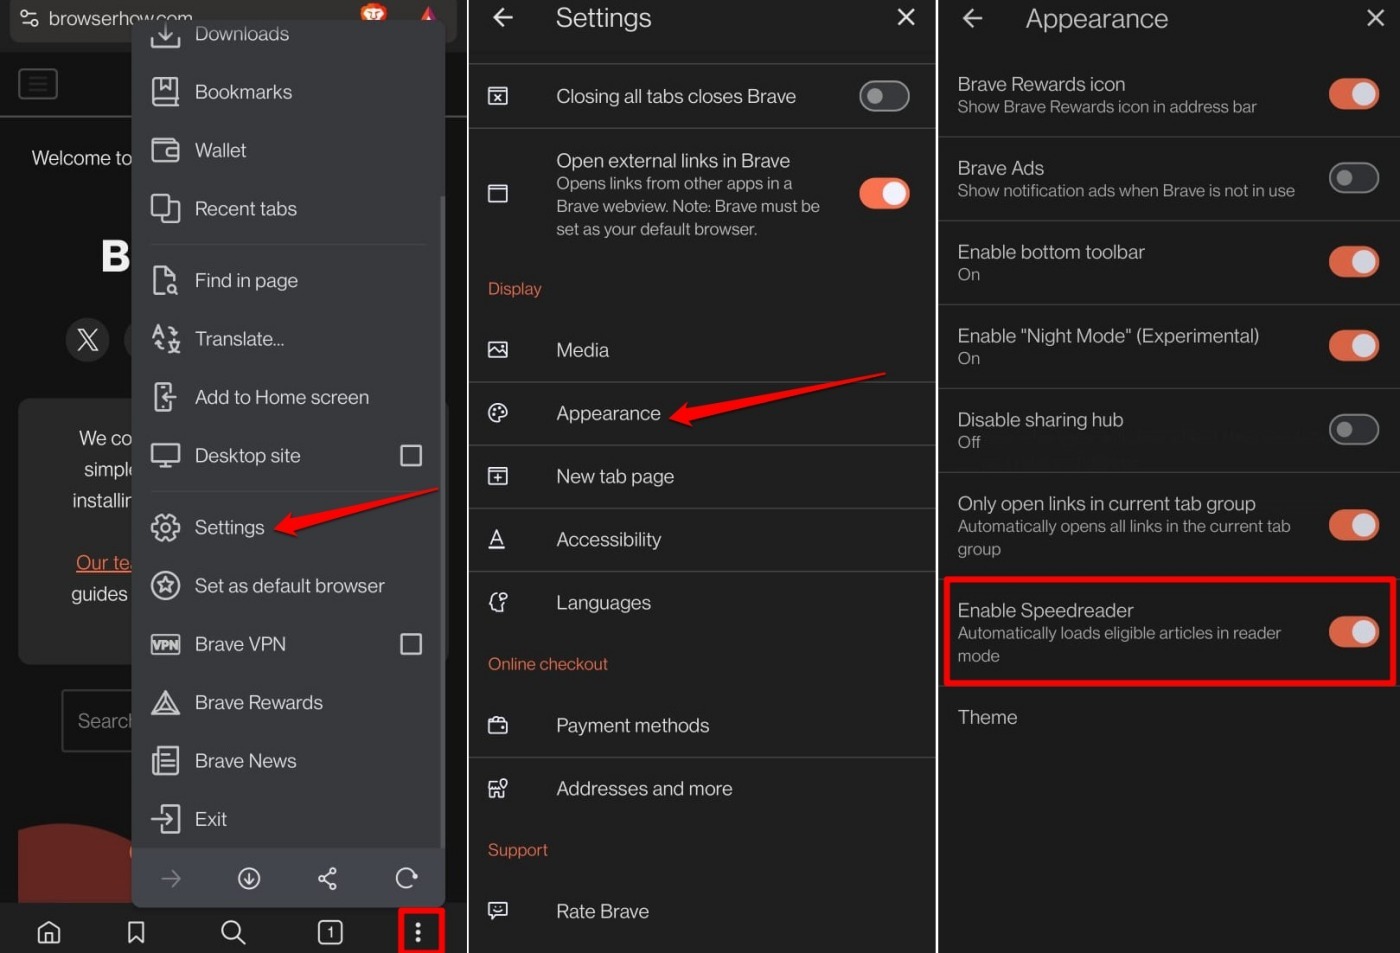Viewport: 1400px width, 953px height.
Task: Open the Media settings row
Action: point(702,350)
